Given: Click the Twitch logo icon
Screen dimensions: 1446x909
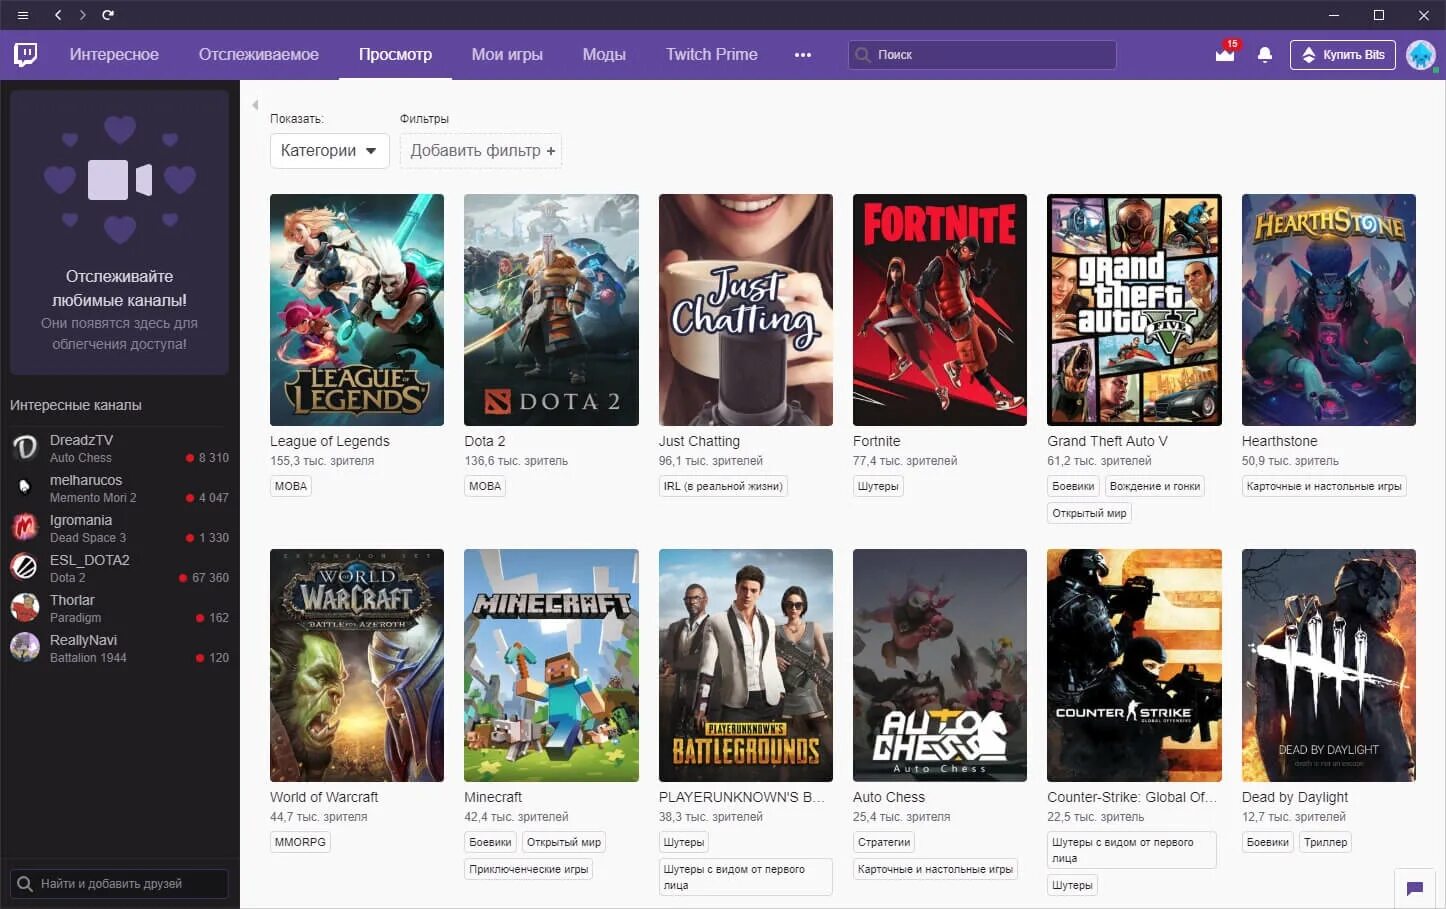Looking at the screenshot, I should pyautogui.click(x=26, y=54).
